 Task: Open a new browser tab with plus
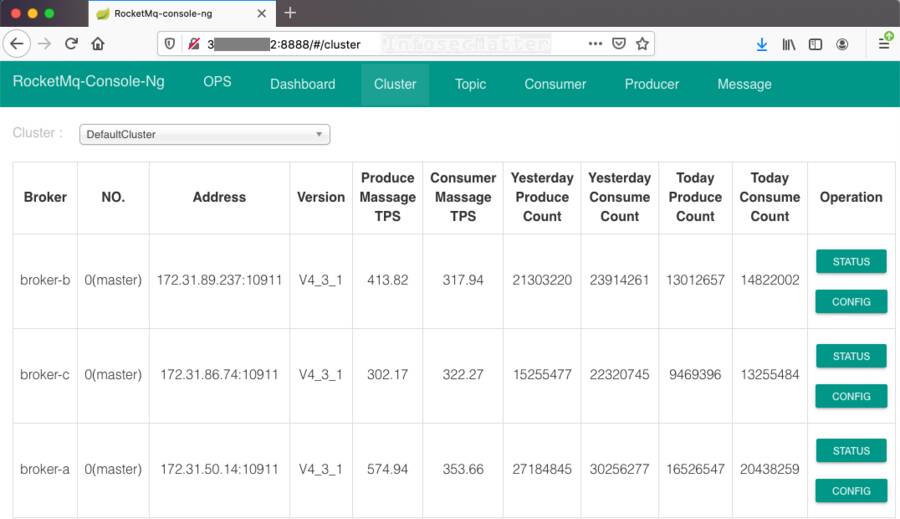(290, 13)
